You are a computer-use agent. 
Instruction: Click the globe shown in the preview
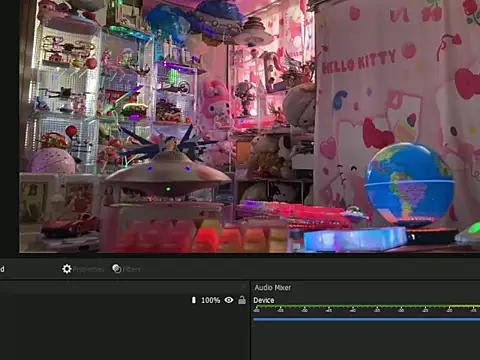tap(409, 182)
